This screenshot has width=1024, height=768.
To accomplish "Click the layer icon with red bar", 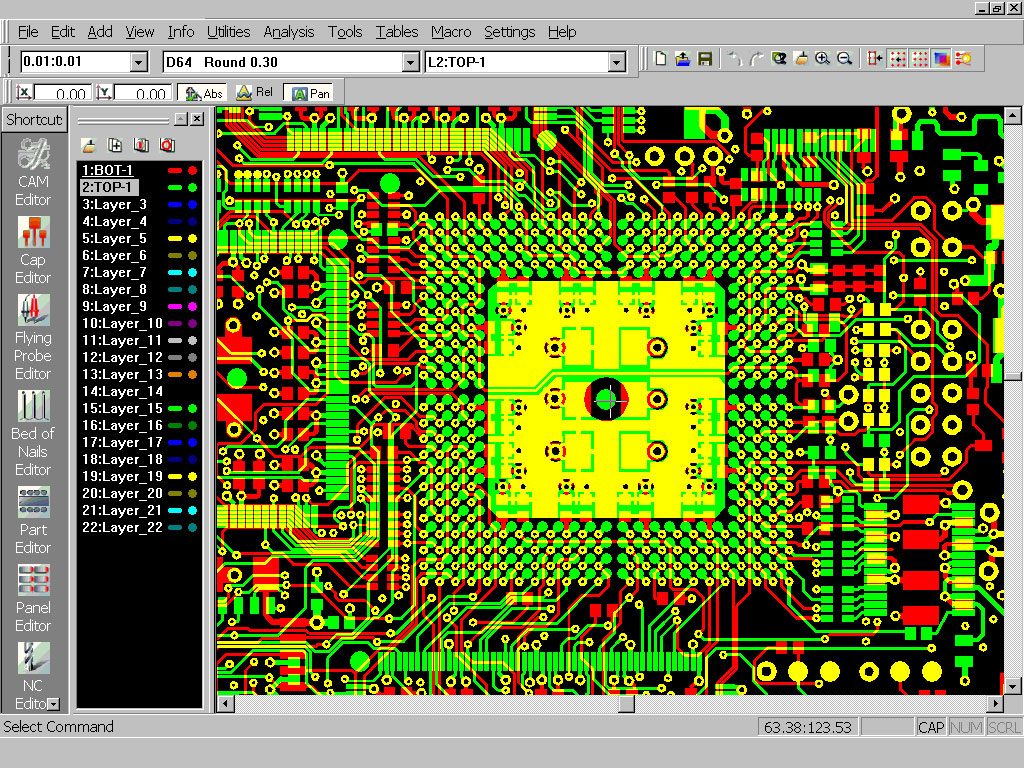I will [x=141, y=145].
